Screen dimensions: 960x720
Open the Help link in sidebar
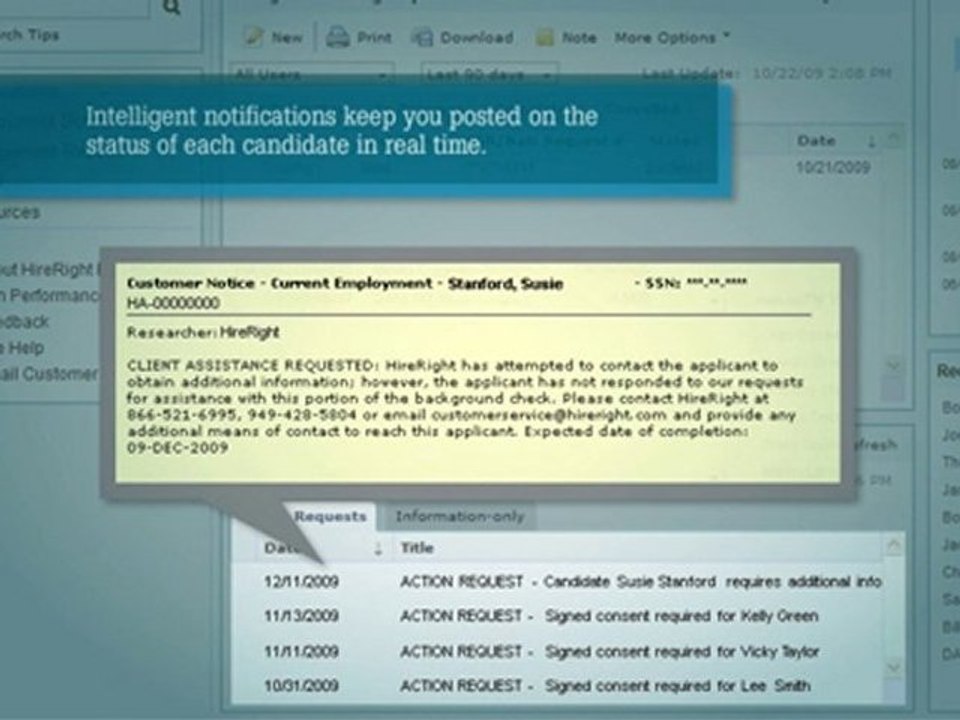[x=22, y=348]
